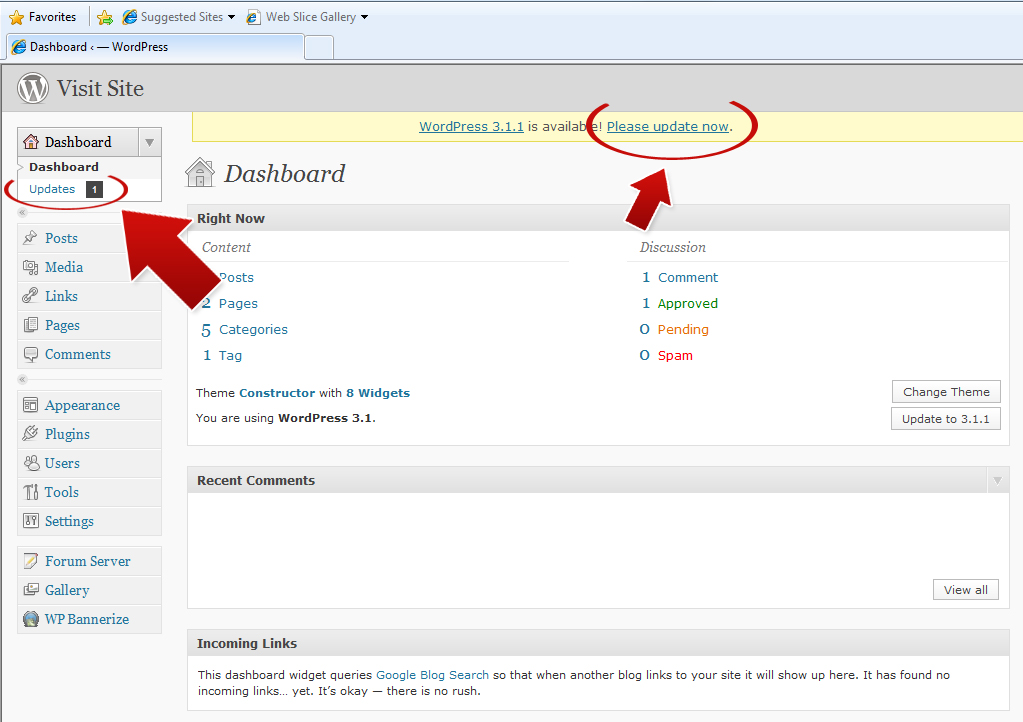Open the Gallery menu
Viewport: 1023px width, 722px height.
67,590
